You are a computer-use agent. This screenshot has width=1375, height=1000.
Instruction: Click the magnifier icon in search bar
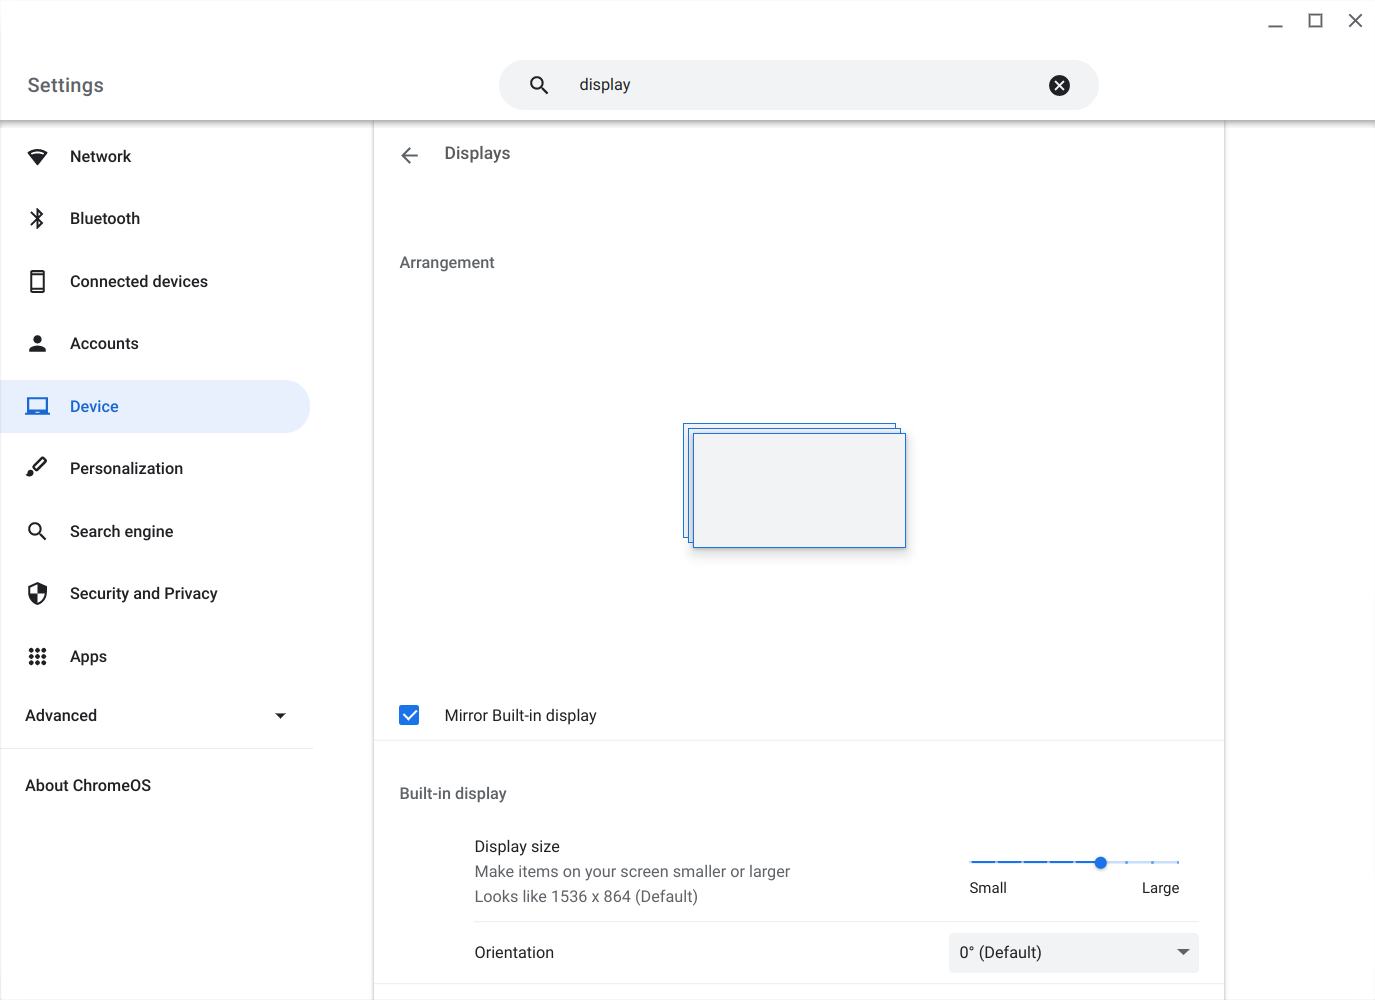tap(539, 86)
